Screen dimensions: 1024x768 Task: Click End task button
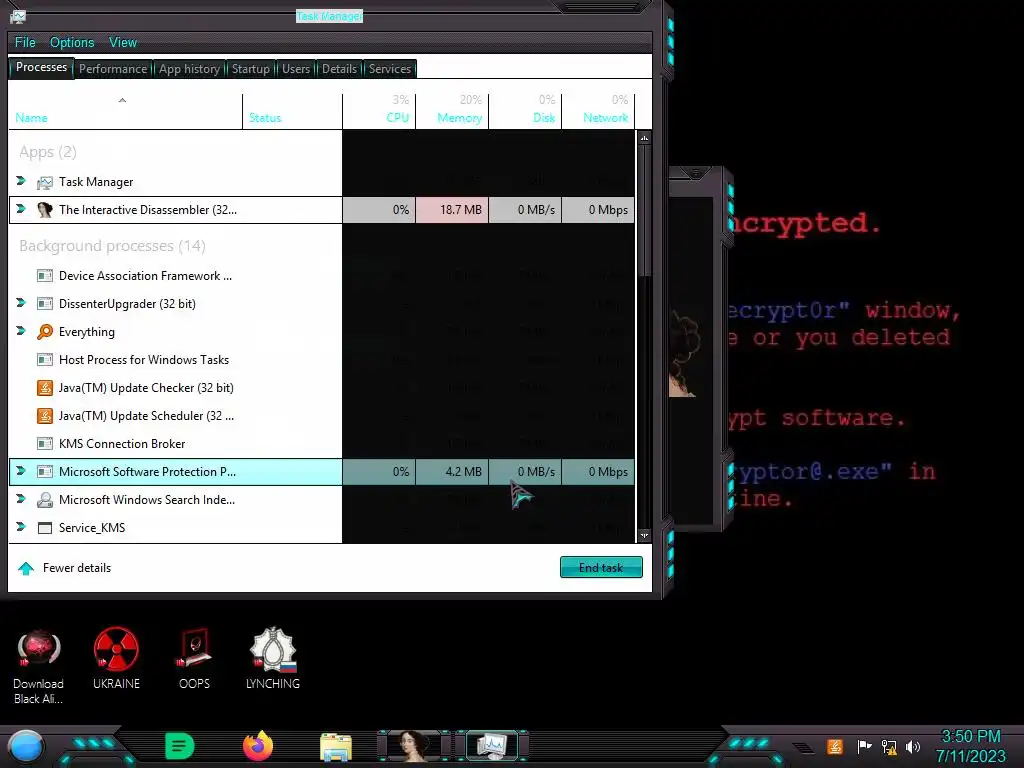(x=601, y=568)
